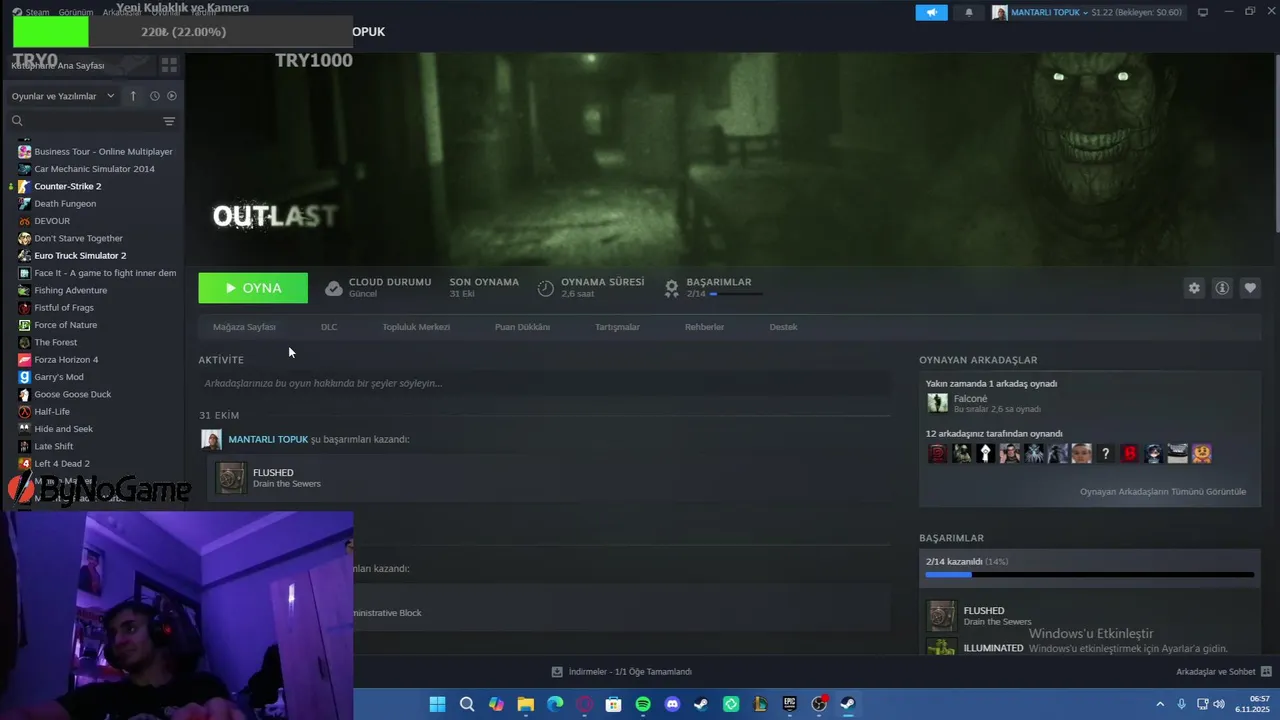Click the game info icon
Screen dimensions: 1280x720
point(1222,288)
